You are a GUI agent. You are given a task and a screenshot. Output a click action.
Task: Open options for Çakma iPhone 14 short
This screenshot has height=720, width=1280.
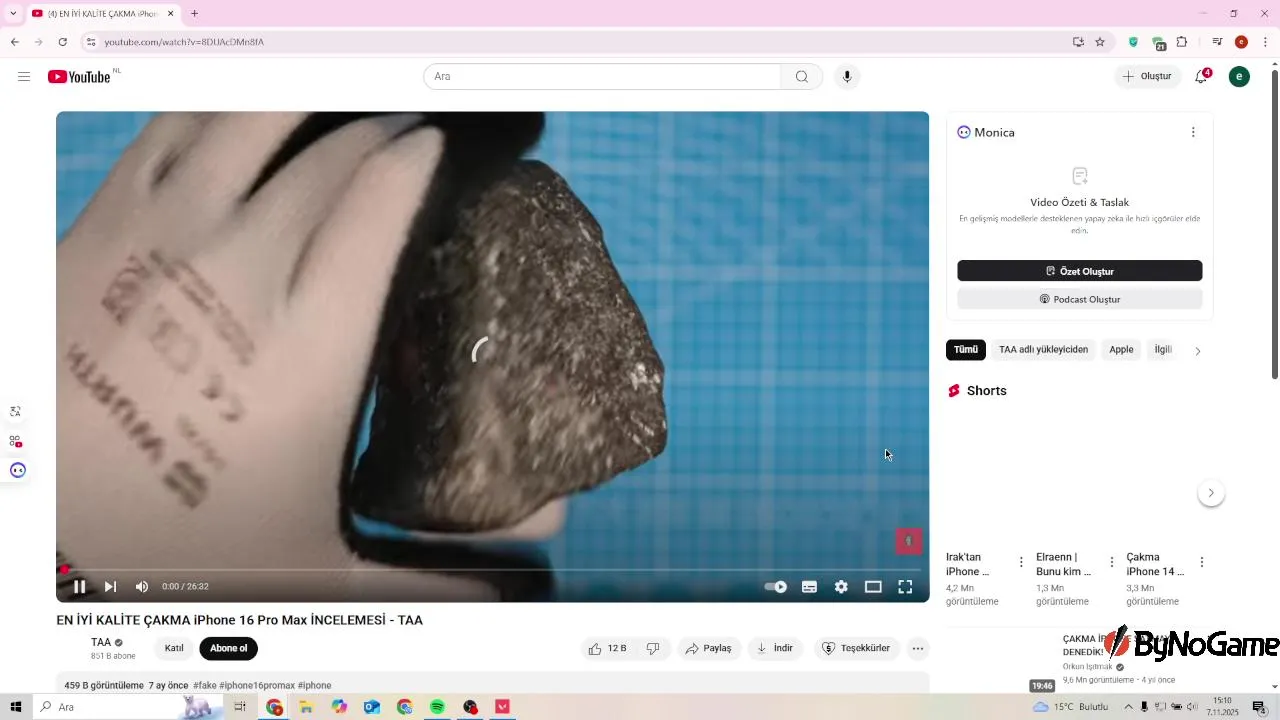[1202, 562]
